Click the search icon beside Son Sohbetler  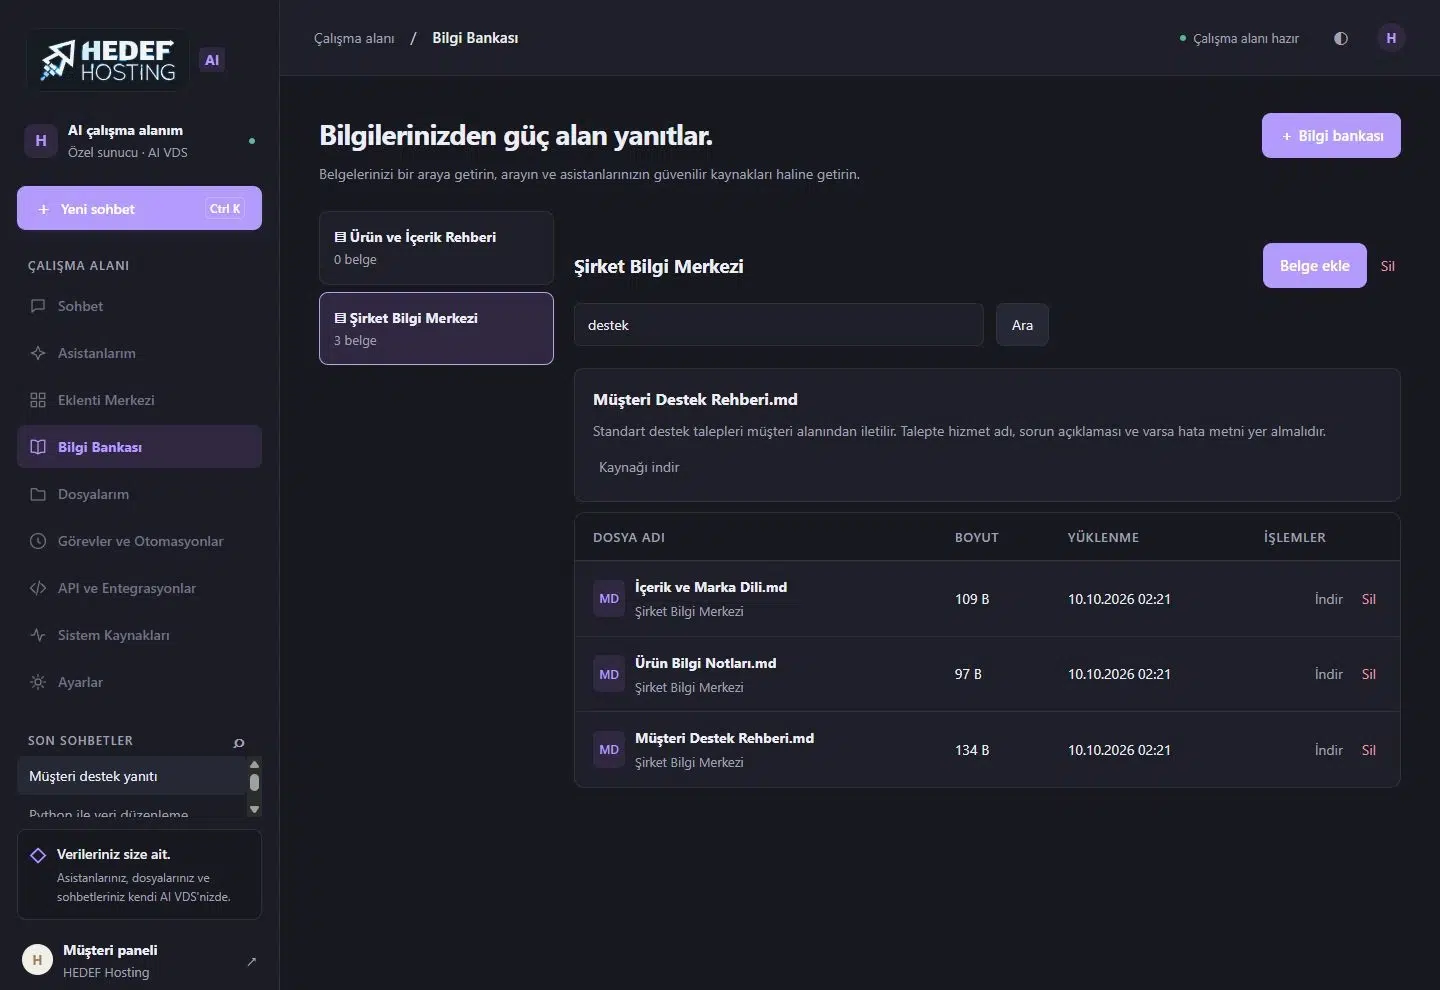coord(239,742)
